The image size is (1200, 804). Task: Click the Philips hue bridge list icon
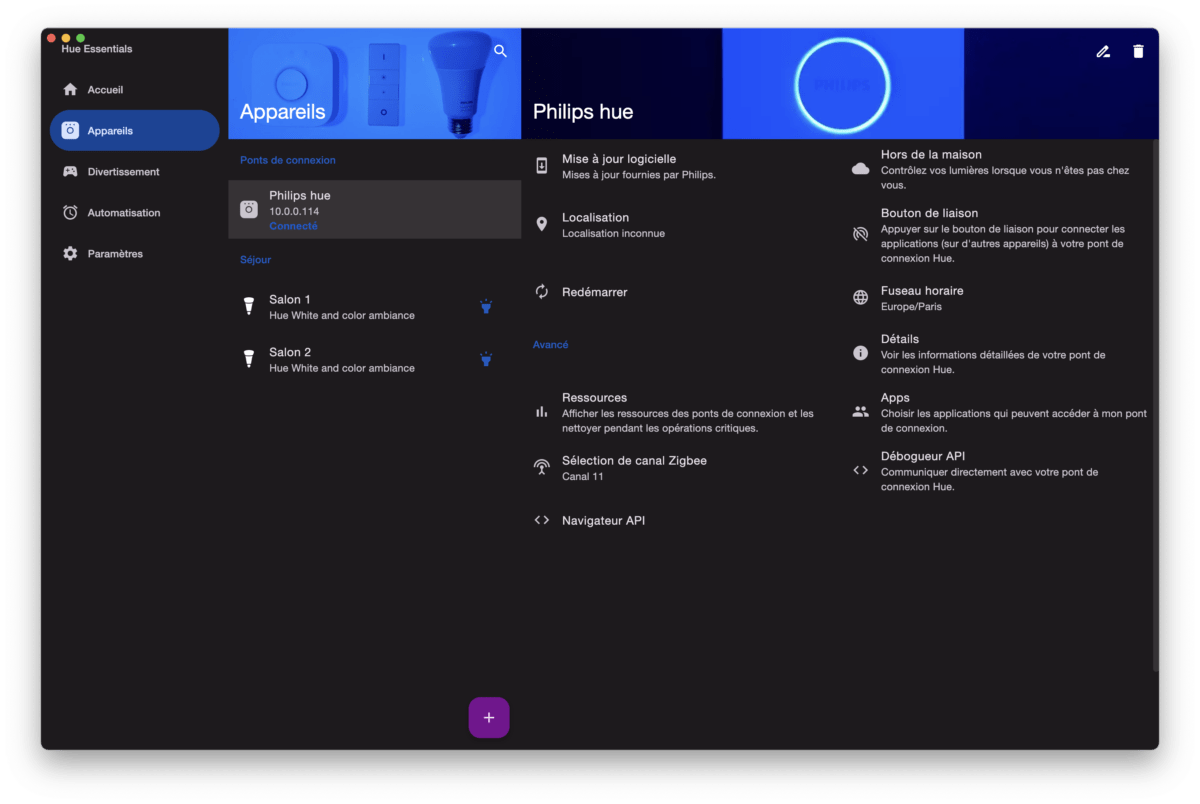click(249, 210)
